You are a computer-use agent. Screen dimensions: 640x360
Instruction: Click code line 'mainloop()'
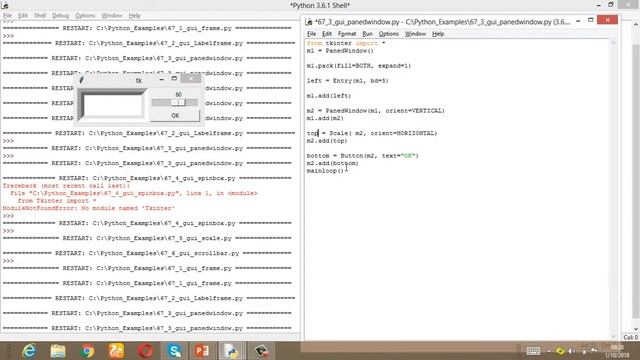pyautogui.click(x=325, y=171)
